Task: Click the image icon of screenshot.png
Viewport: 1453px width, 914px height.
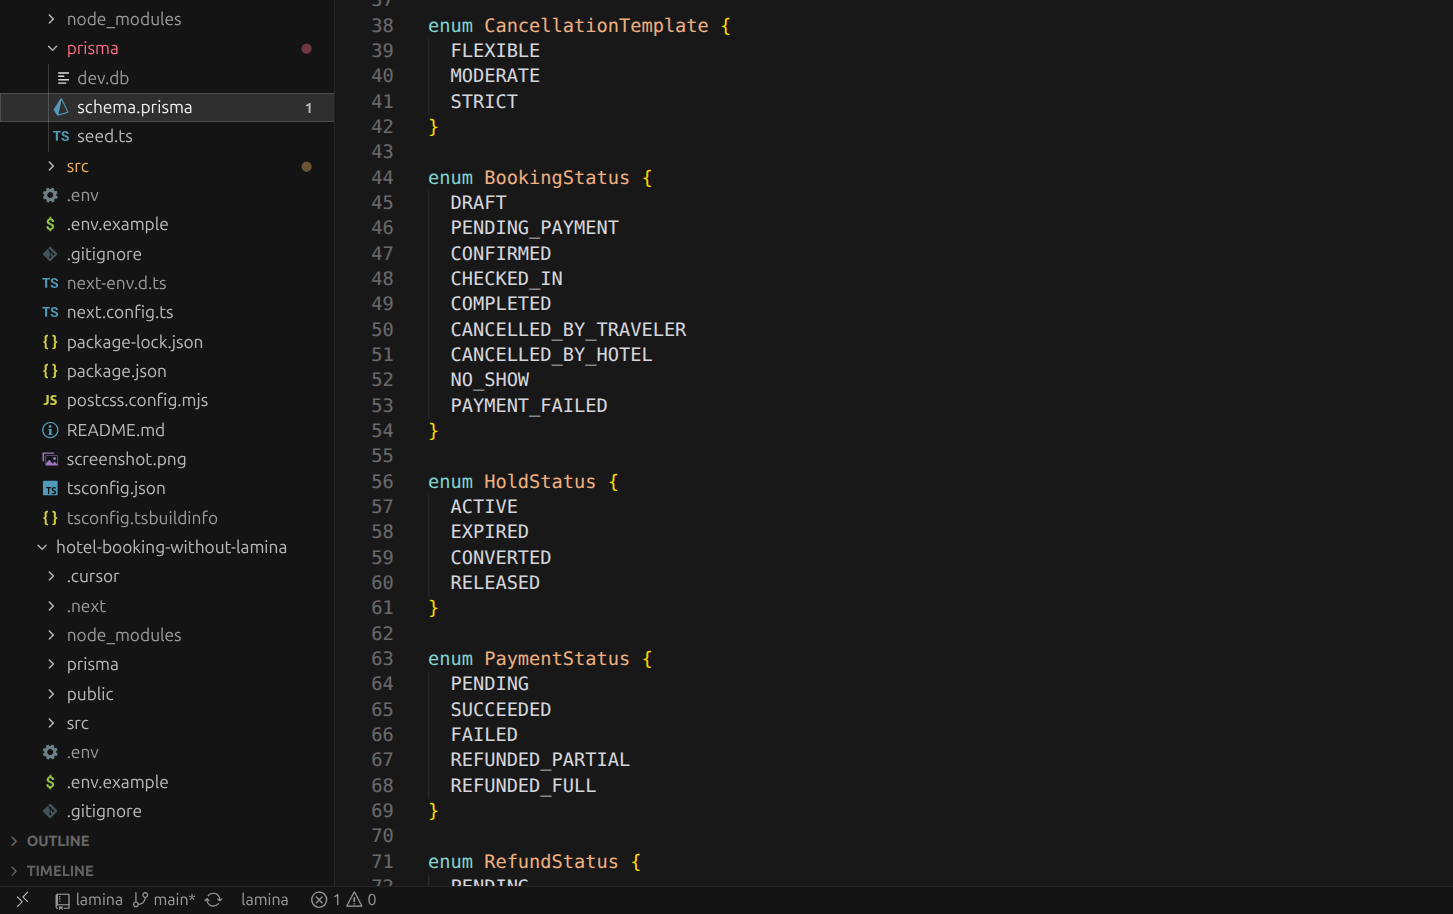Action: [x=50, y=459]
